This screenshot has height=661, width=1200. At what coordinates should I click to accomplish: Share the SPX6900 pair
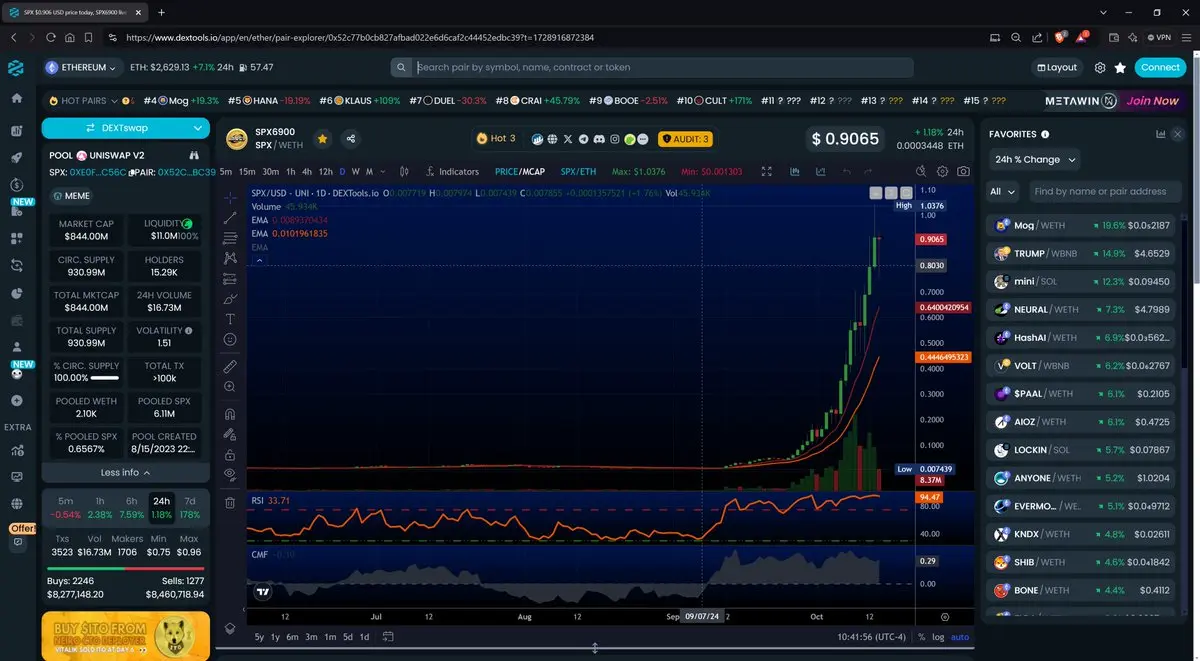click(x=350, y=139)
